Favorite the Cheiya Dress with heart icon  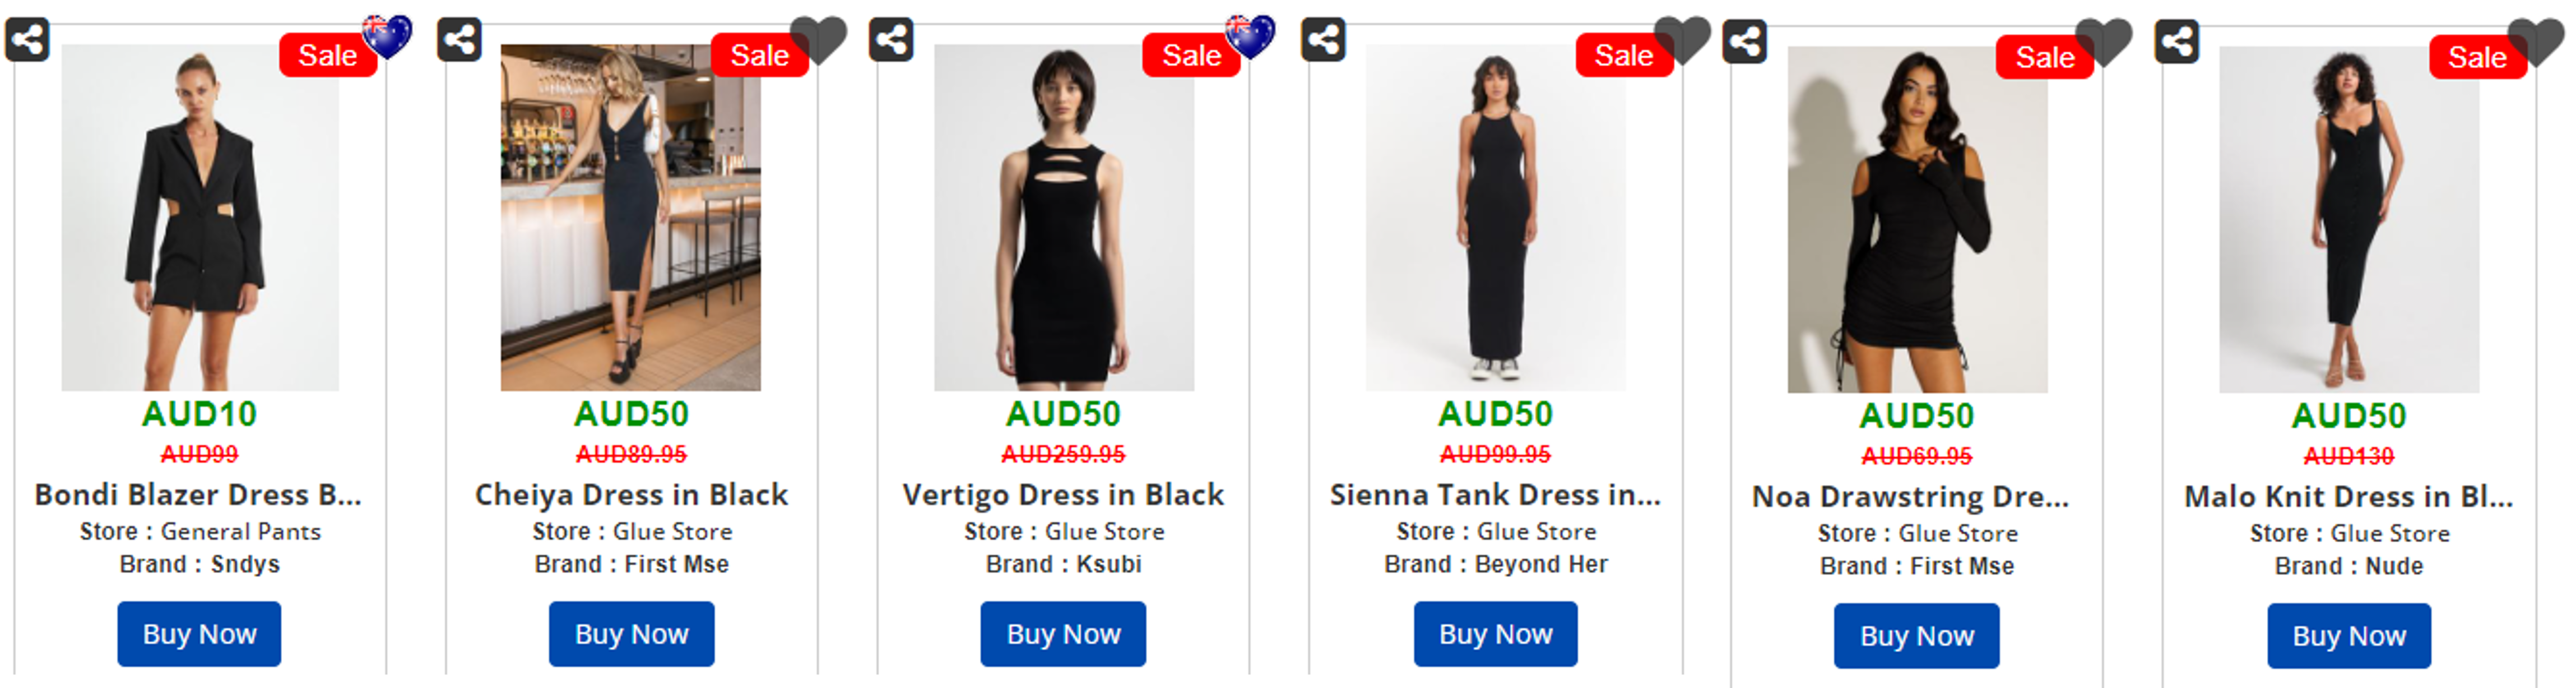click(819, 39)
